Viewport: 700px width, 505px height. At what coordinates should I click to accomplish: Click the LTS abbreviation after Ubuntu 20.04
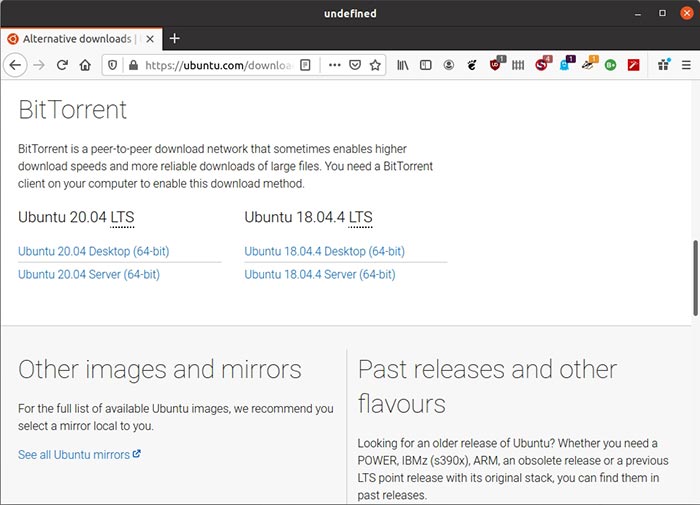coord(122,217)
